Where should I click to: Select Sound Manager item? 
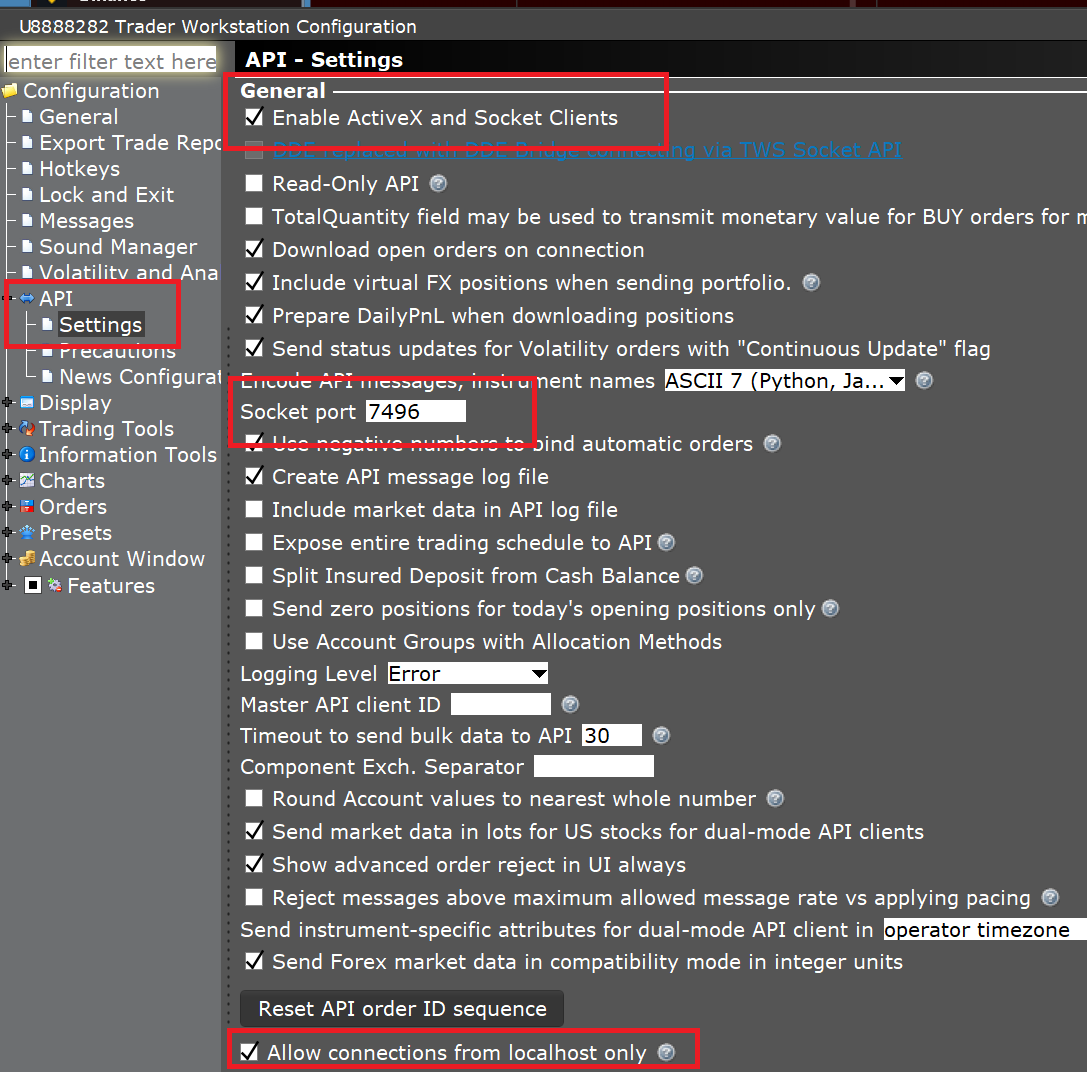point(118,246)
